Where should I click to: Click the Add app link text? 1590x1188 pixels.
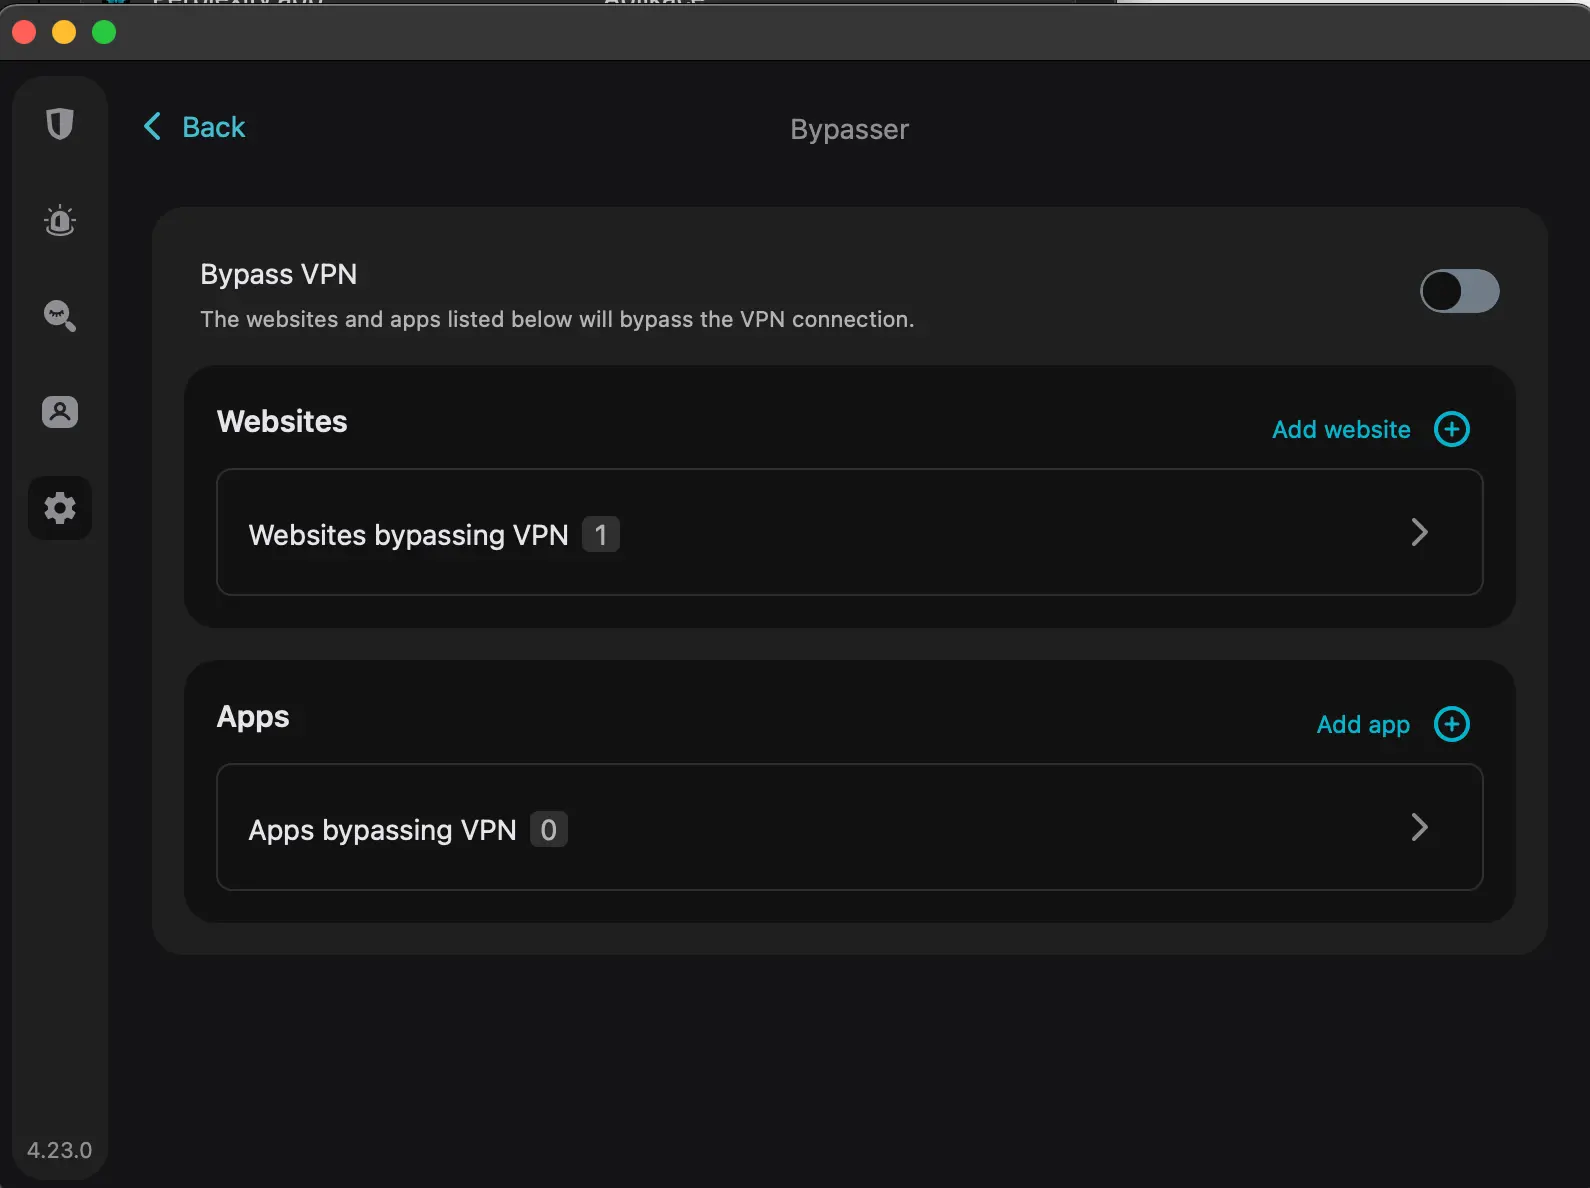coord(1362,725)
